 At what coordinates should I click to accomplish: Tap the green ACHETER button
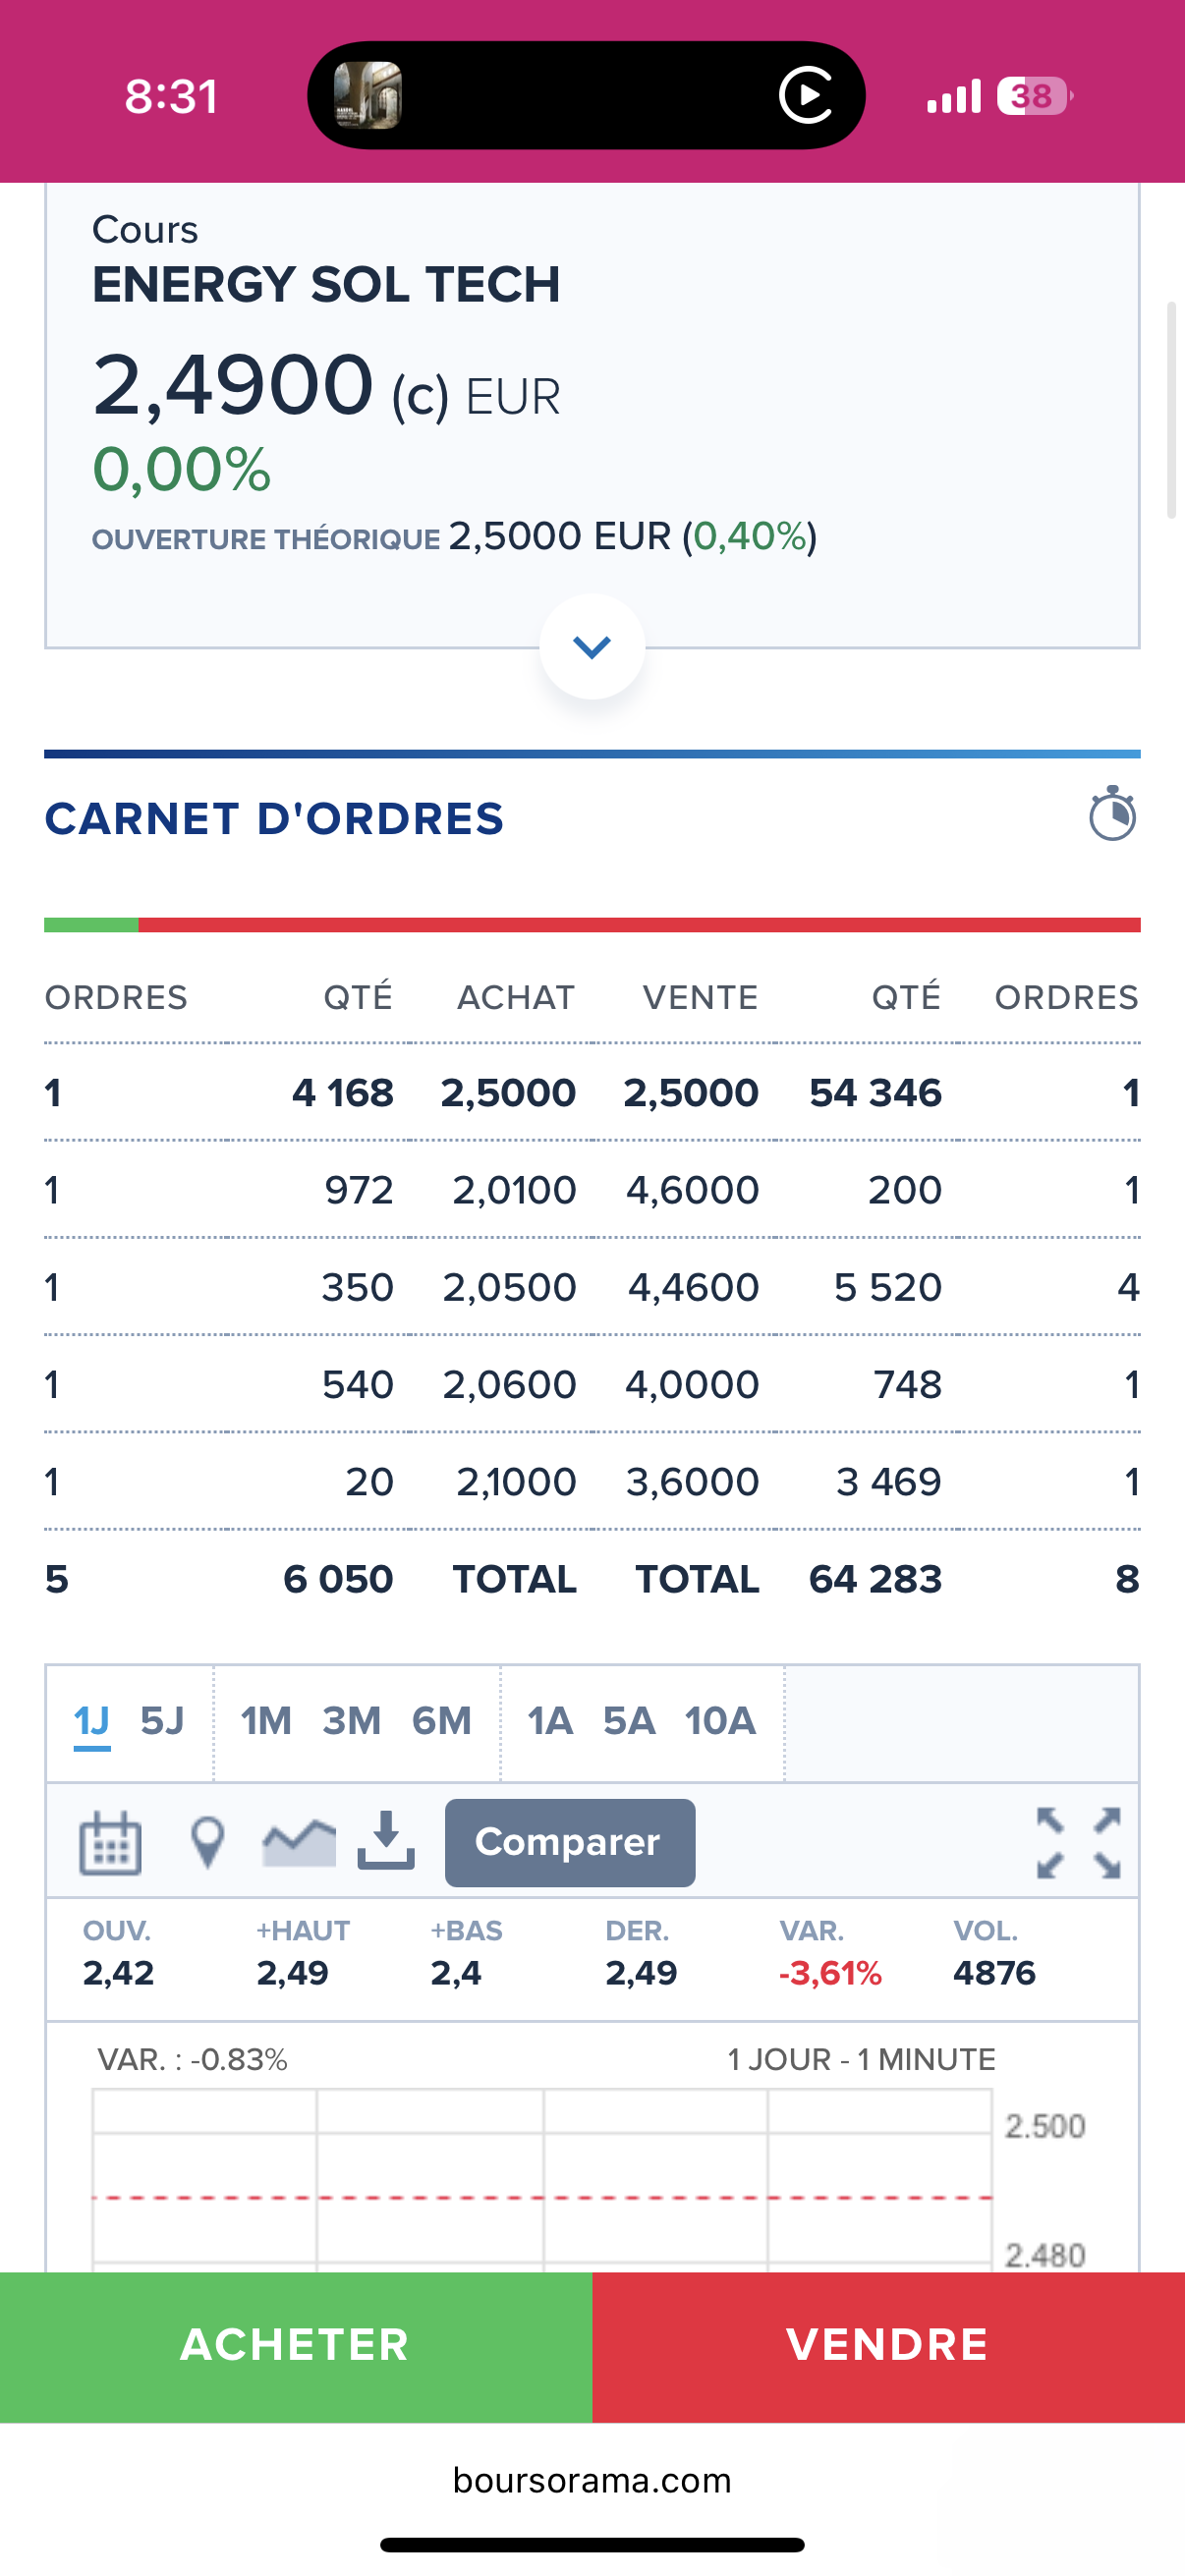[x=296, y=2346]
